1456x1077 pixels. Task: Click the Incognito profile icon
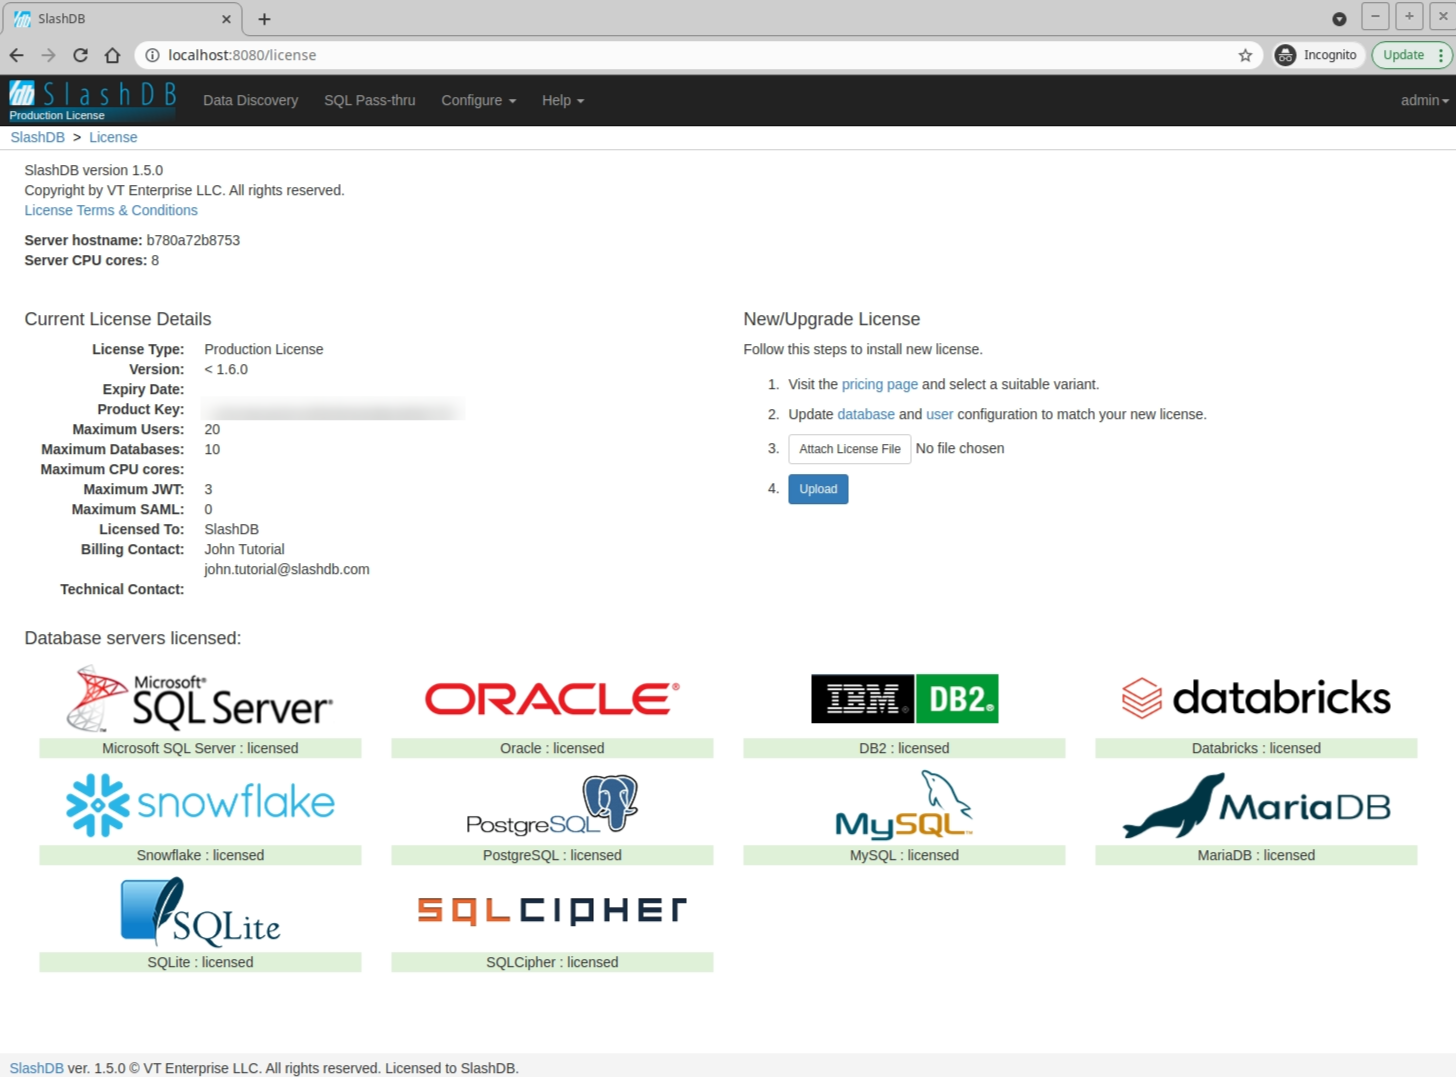[1286, 55]
